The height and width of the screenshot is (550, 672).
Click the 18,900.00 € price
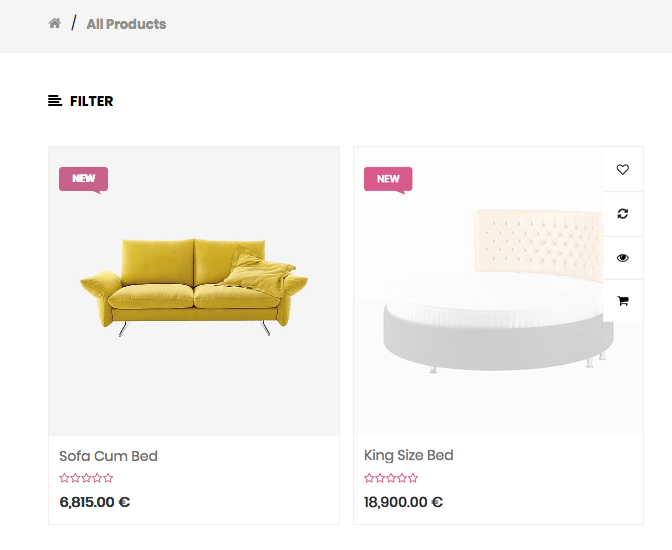tap(403, 502)
